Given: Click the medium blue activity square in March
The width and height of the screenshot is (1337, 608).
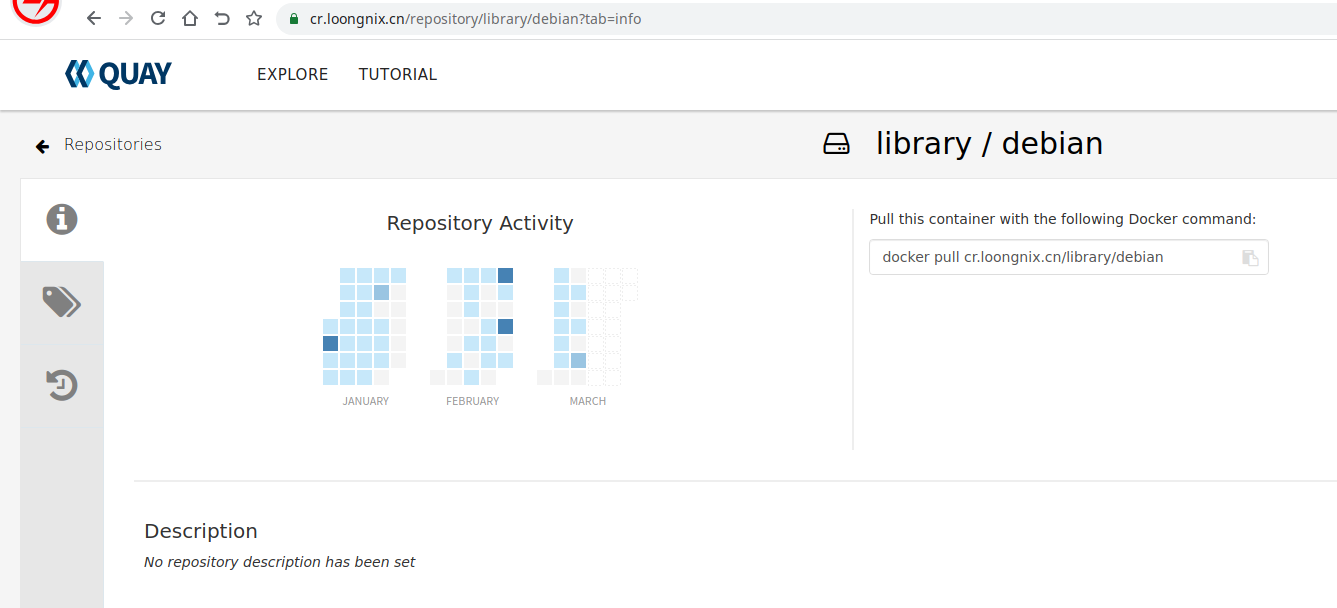Looking at the screenshot, I should click(578, 360).
